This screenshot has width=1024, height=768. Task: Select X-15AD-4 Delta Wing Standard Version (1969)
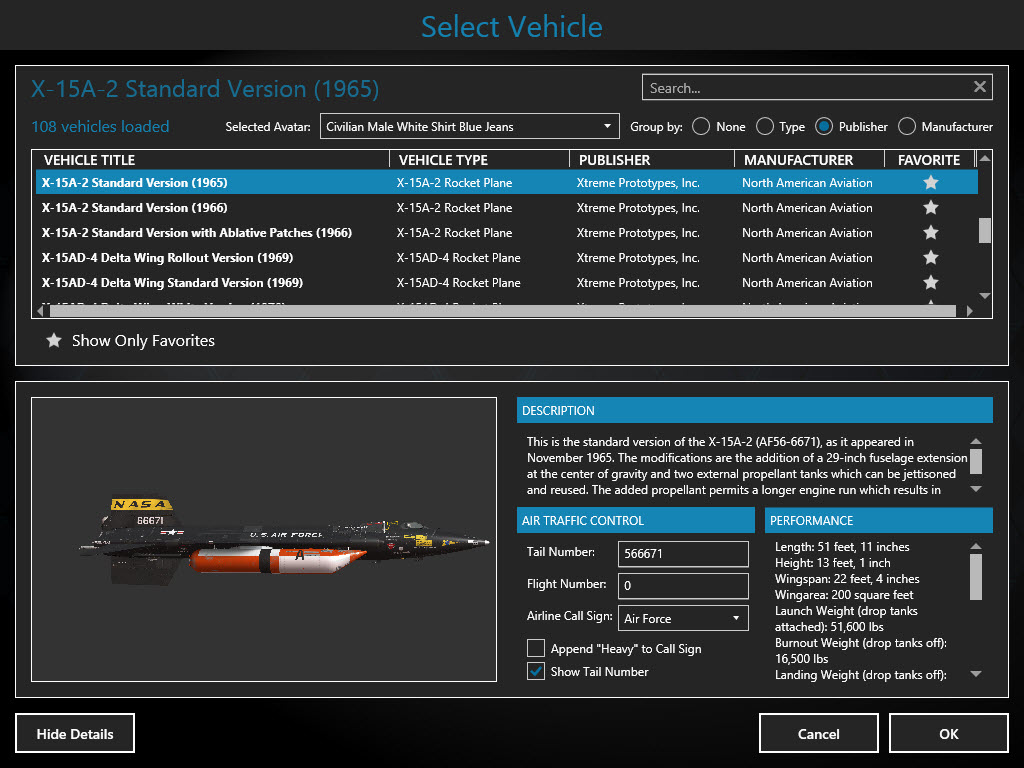507,283
